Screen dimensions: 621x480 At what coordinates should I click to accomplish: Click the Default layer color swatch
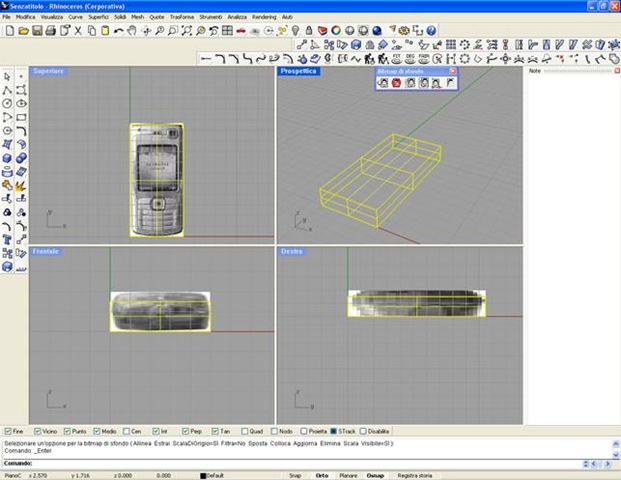click(x=203, y=475)
